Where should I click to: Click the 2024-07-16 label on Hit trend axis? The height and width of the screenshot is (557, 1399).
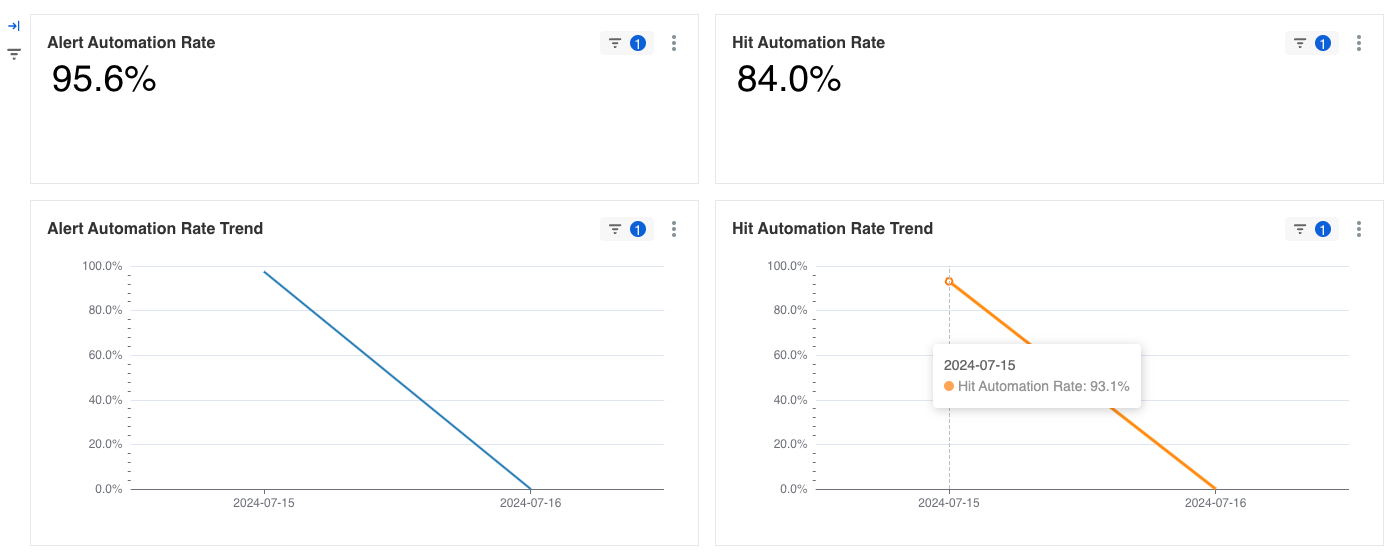1216,503
